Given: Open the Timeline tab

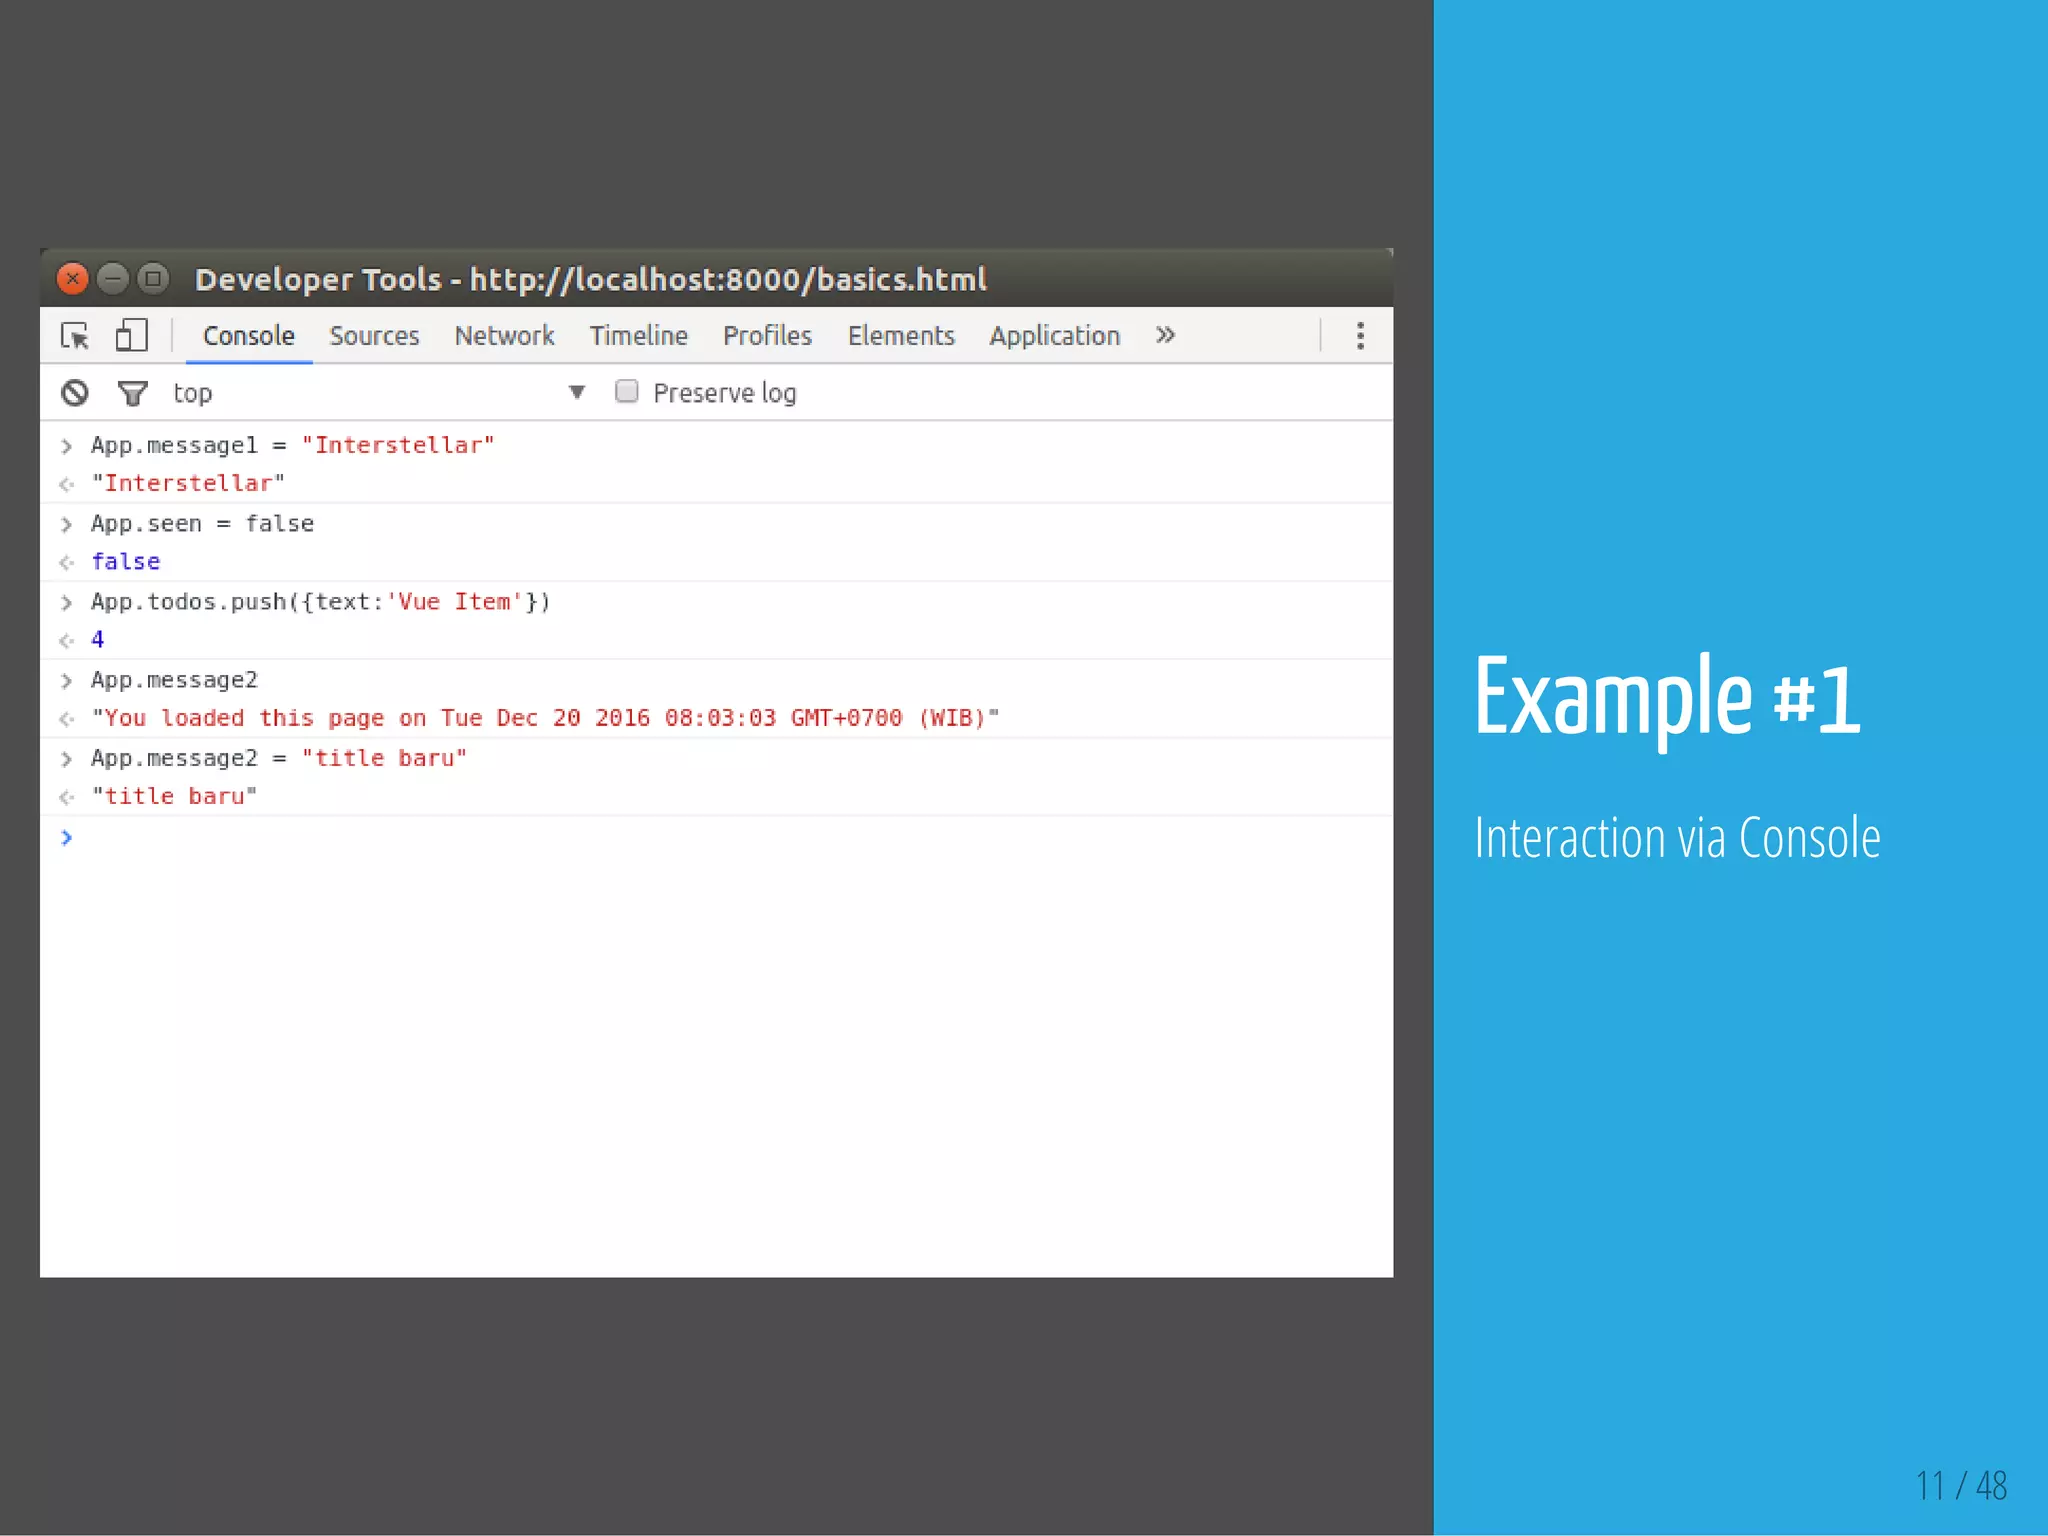Looking at the screenshot, I should (x=638, y=336).
